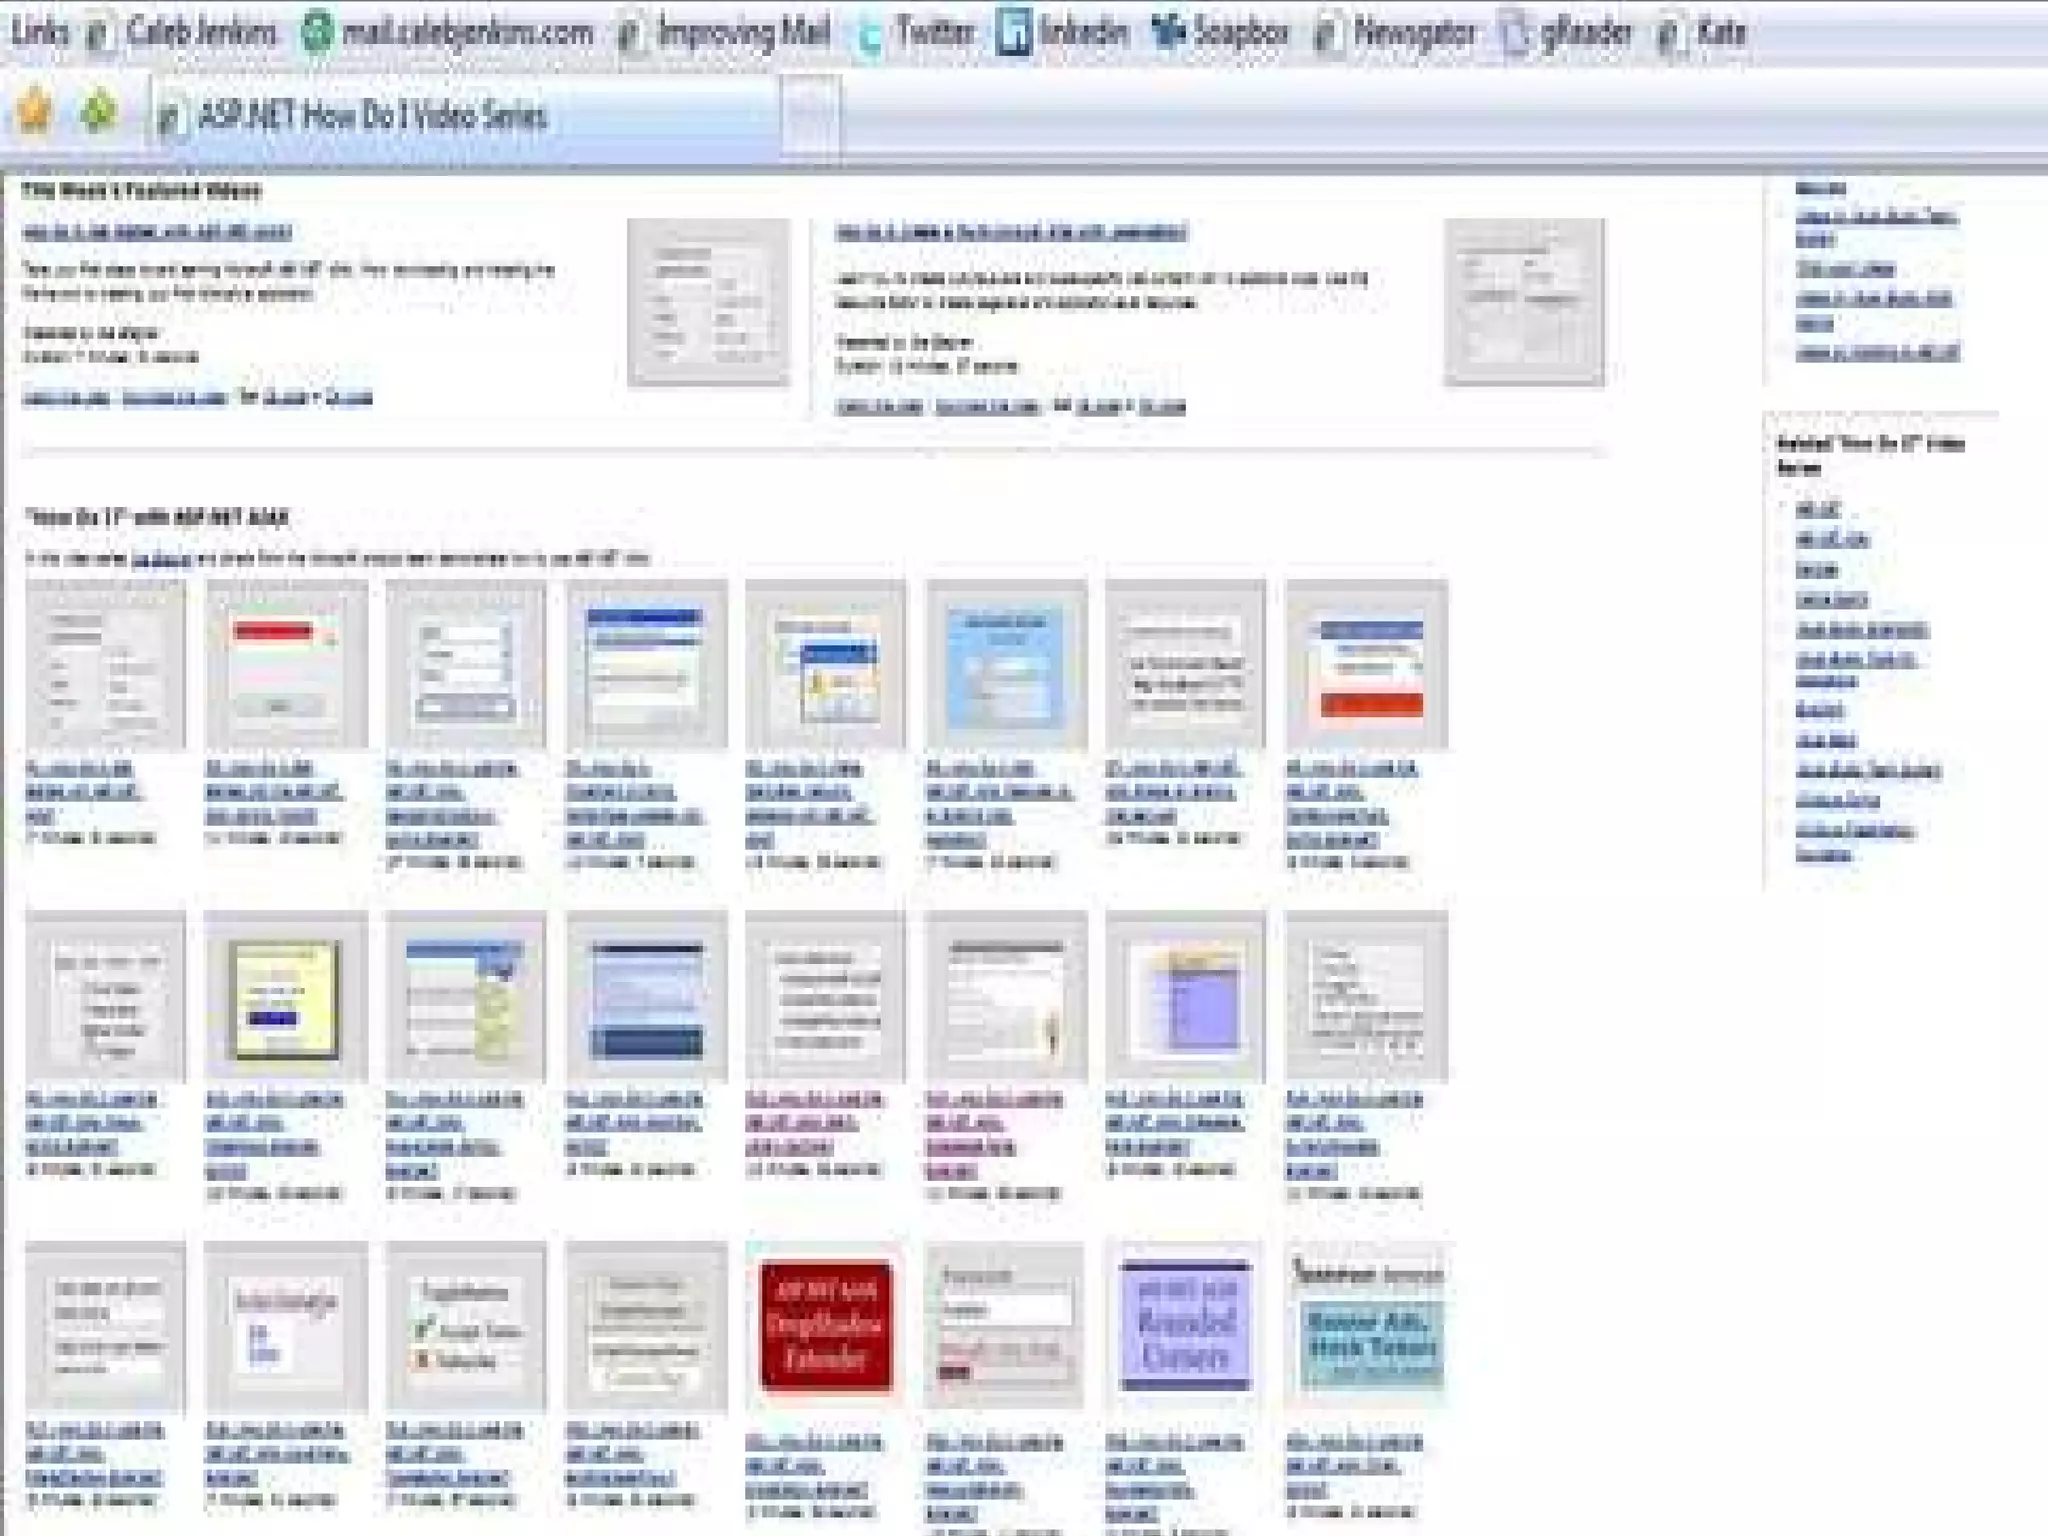Image resolution: width=2048 pixels, height=1536 pixels.
Task: Open the Soapbox favorites bar shortcut
Action: [1222, 32]
